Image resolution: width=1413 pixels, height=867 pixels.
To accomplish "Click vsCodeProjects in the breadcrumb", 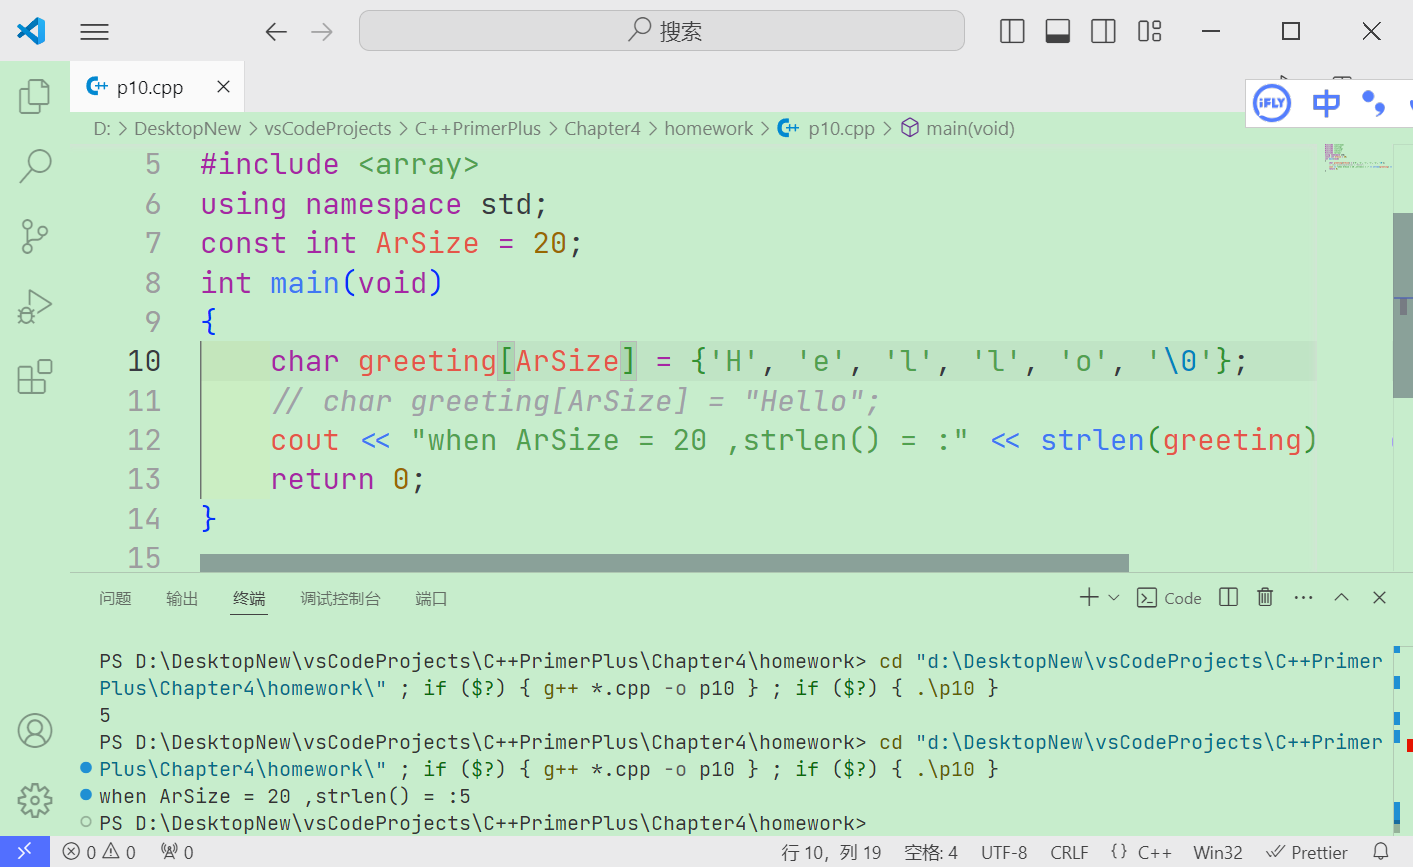I will 328,129.
